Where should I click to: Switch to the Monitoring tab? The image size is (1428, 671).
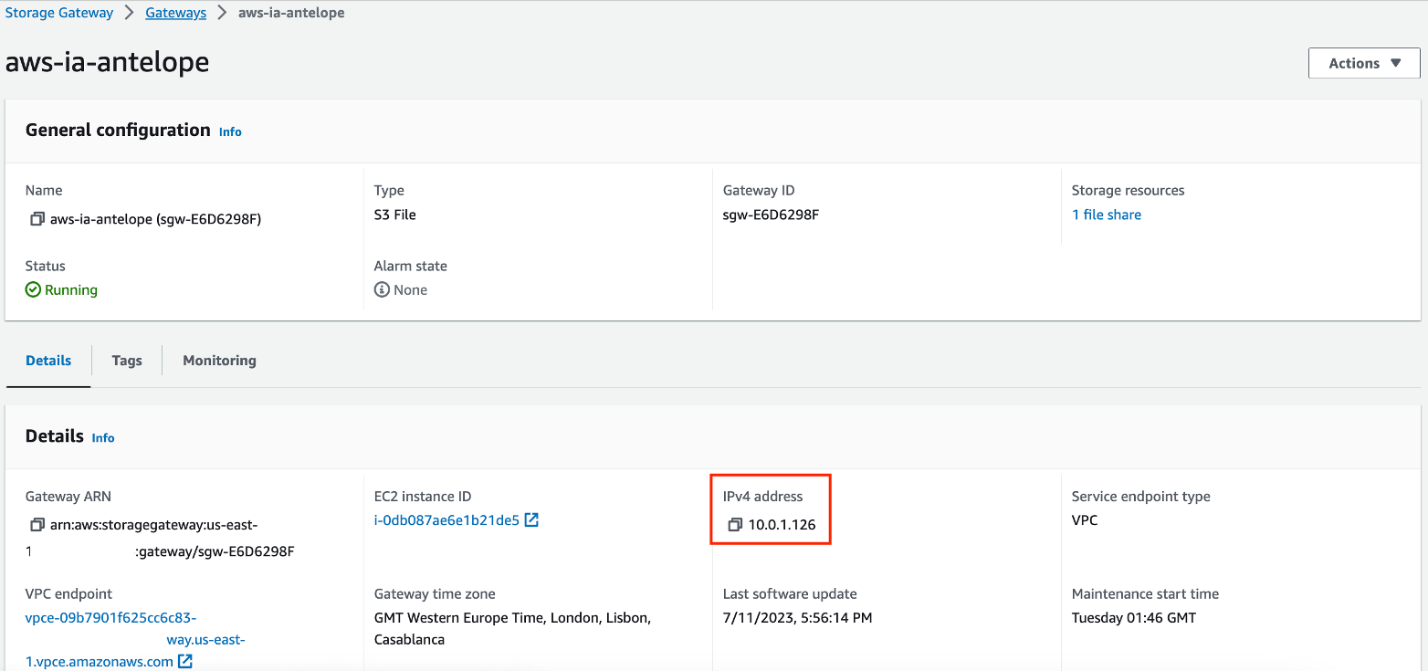219,360
